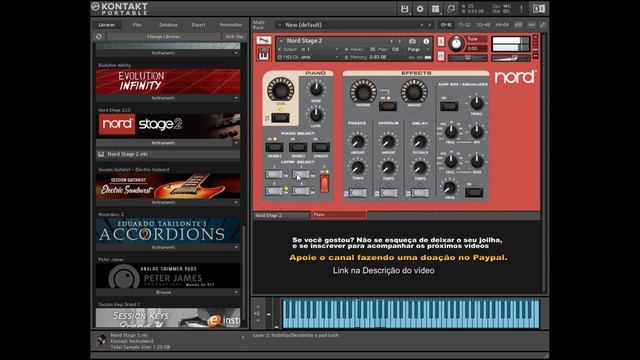Open Kontakt options gear icon

tap(420, 9)
